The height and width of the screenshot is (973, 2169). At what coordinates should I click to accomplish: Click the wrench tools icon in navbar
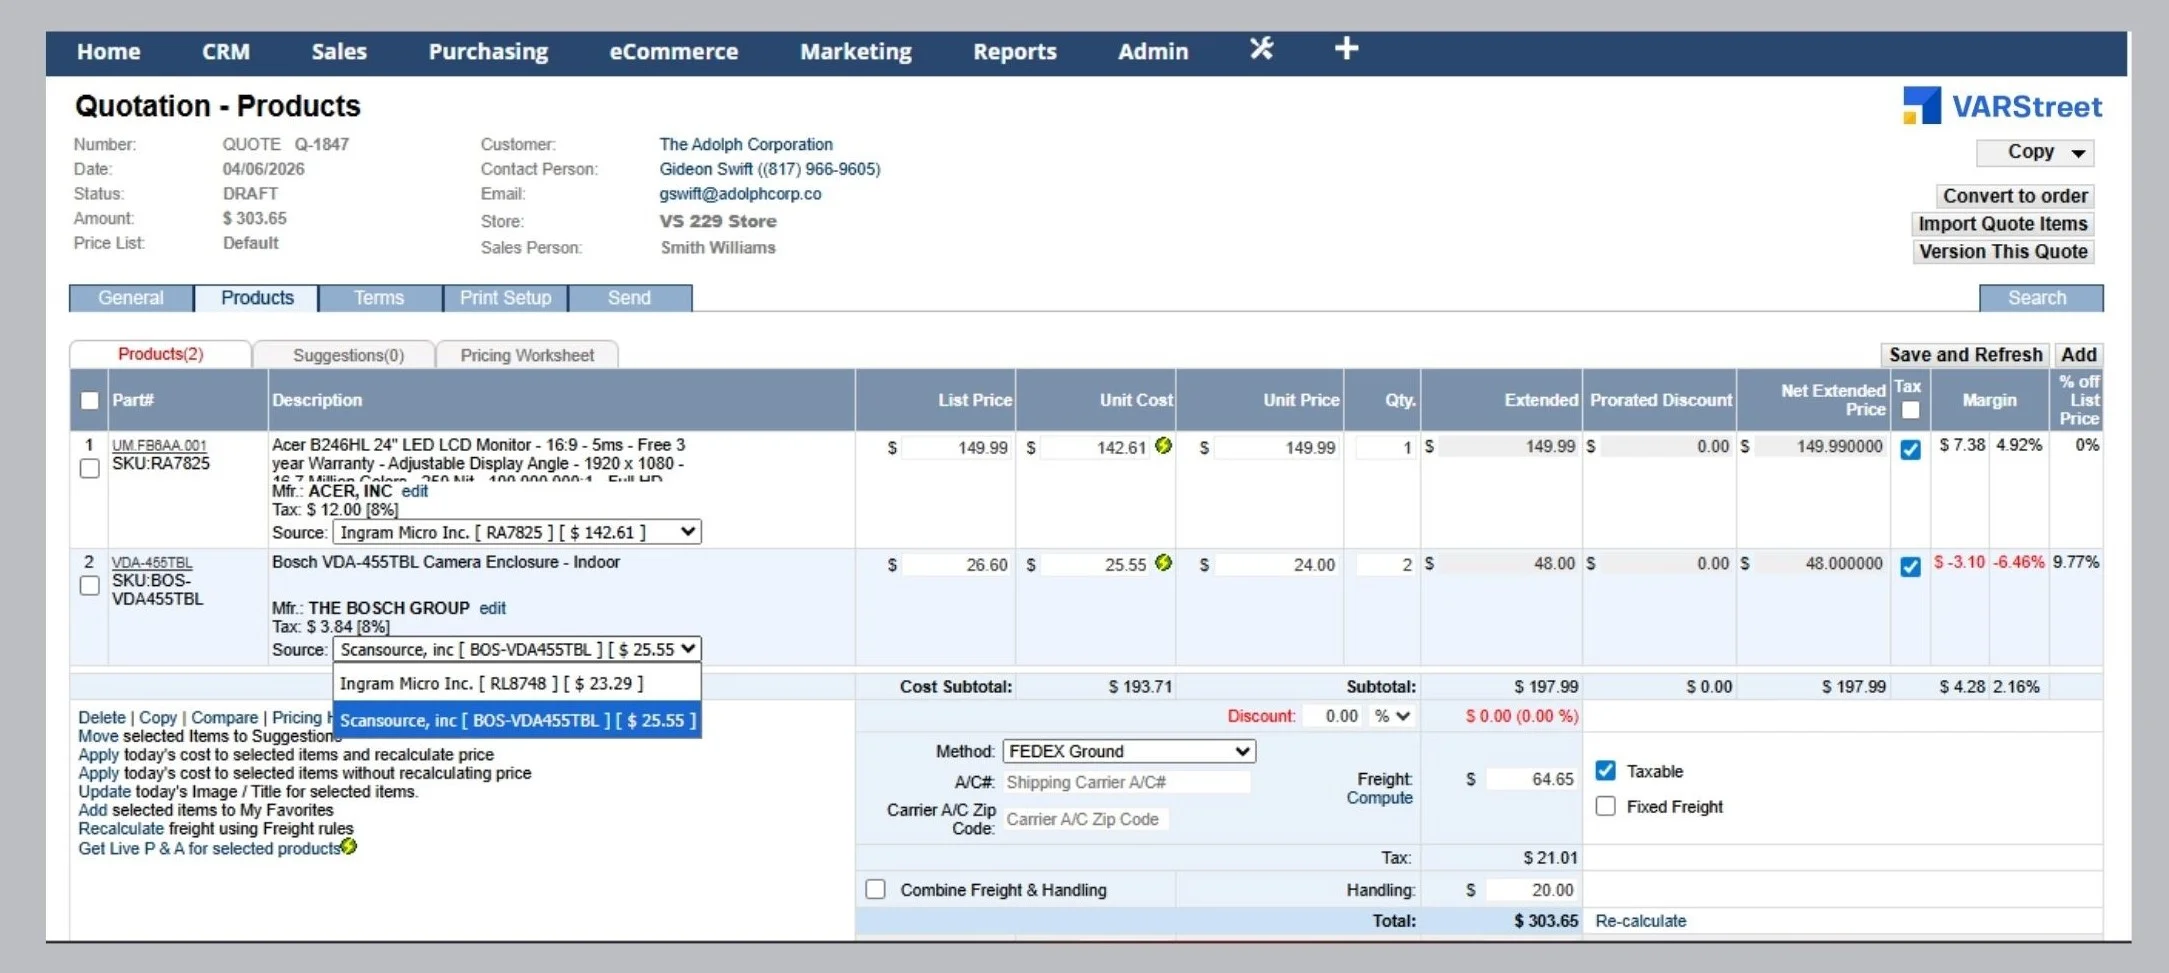(1261, 49)
